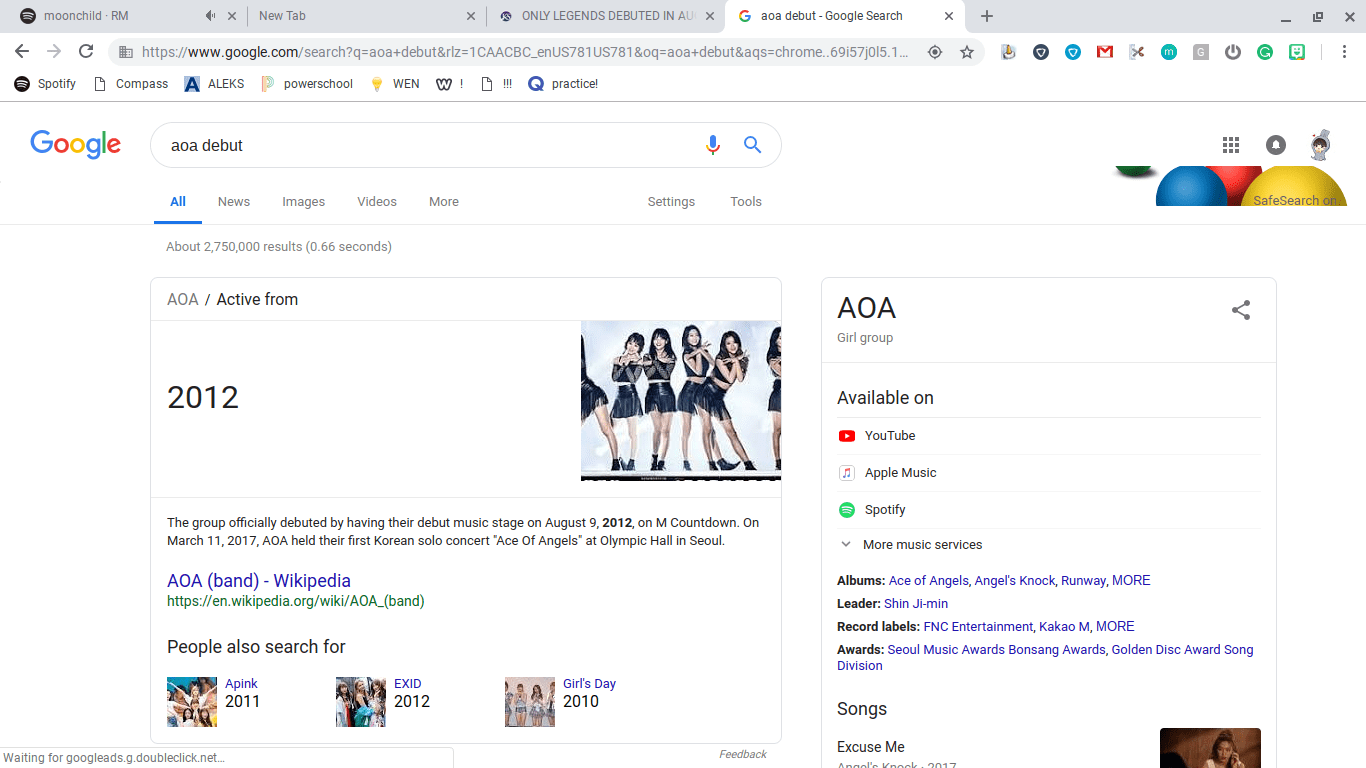Open the More search categories dropdown
The height and width of the screenshot is (768, 1366).
click(x=444, y=202)
